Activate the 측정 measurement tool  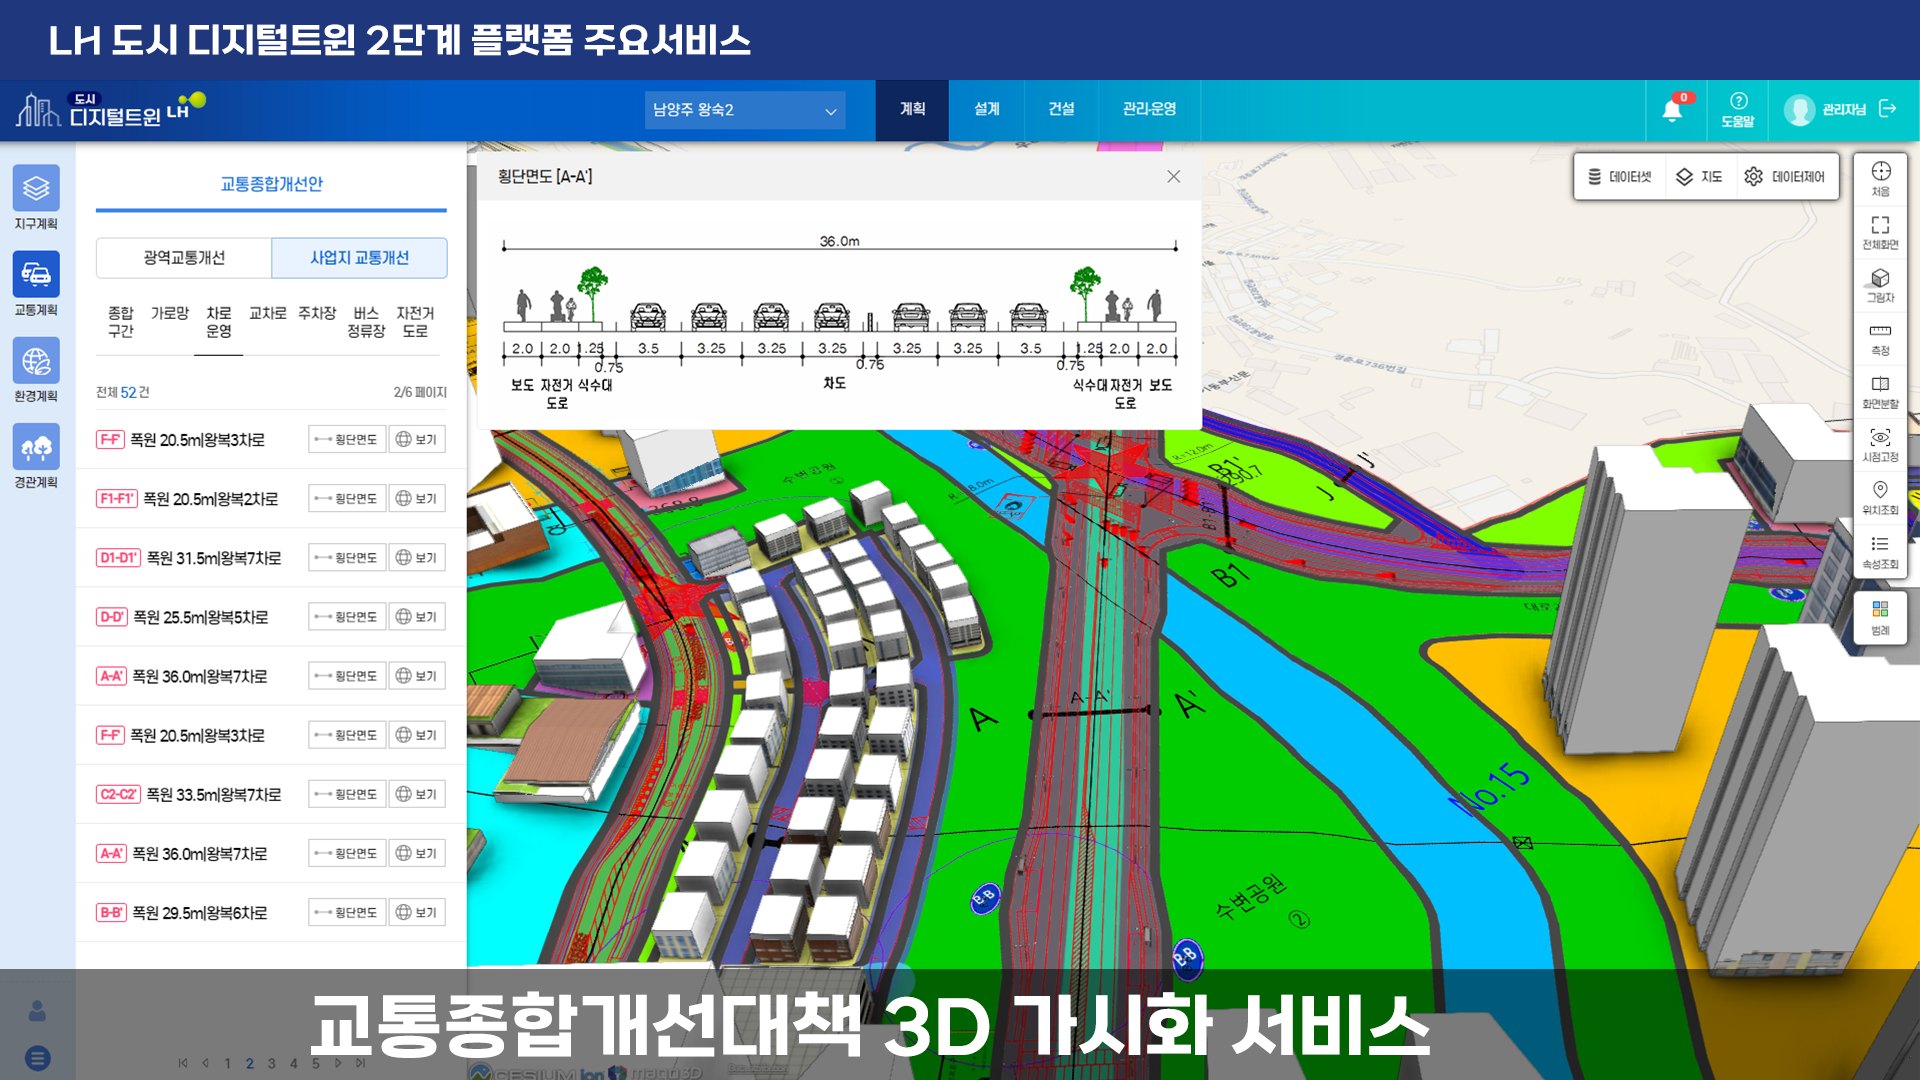pos(1880,339)
